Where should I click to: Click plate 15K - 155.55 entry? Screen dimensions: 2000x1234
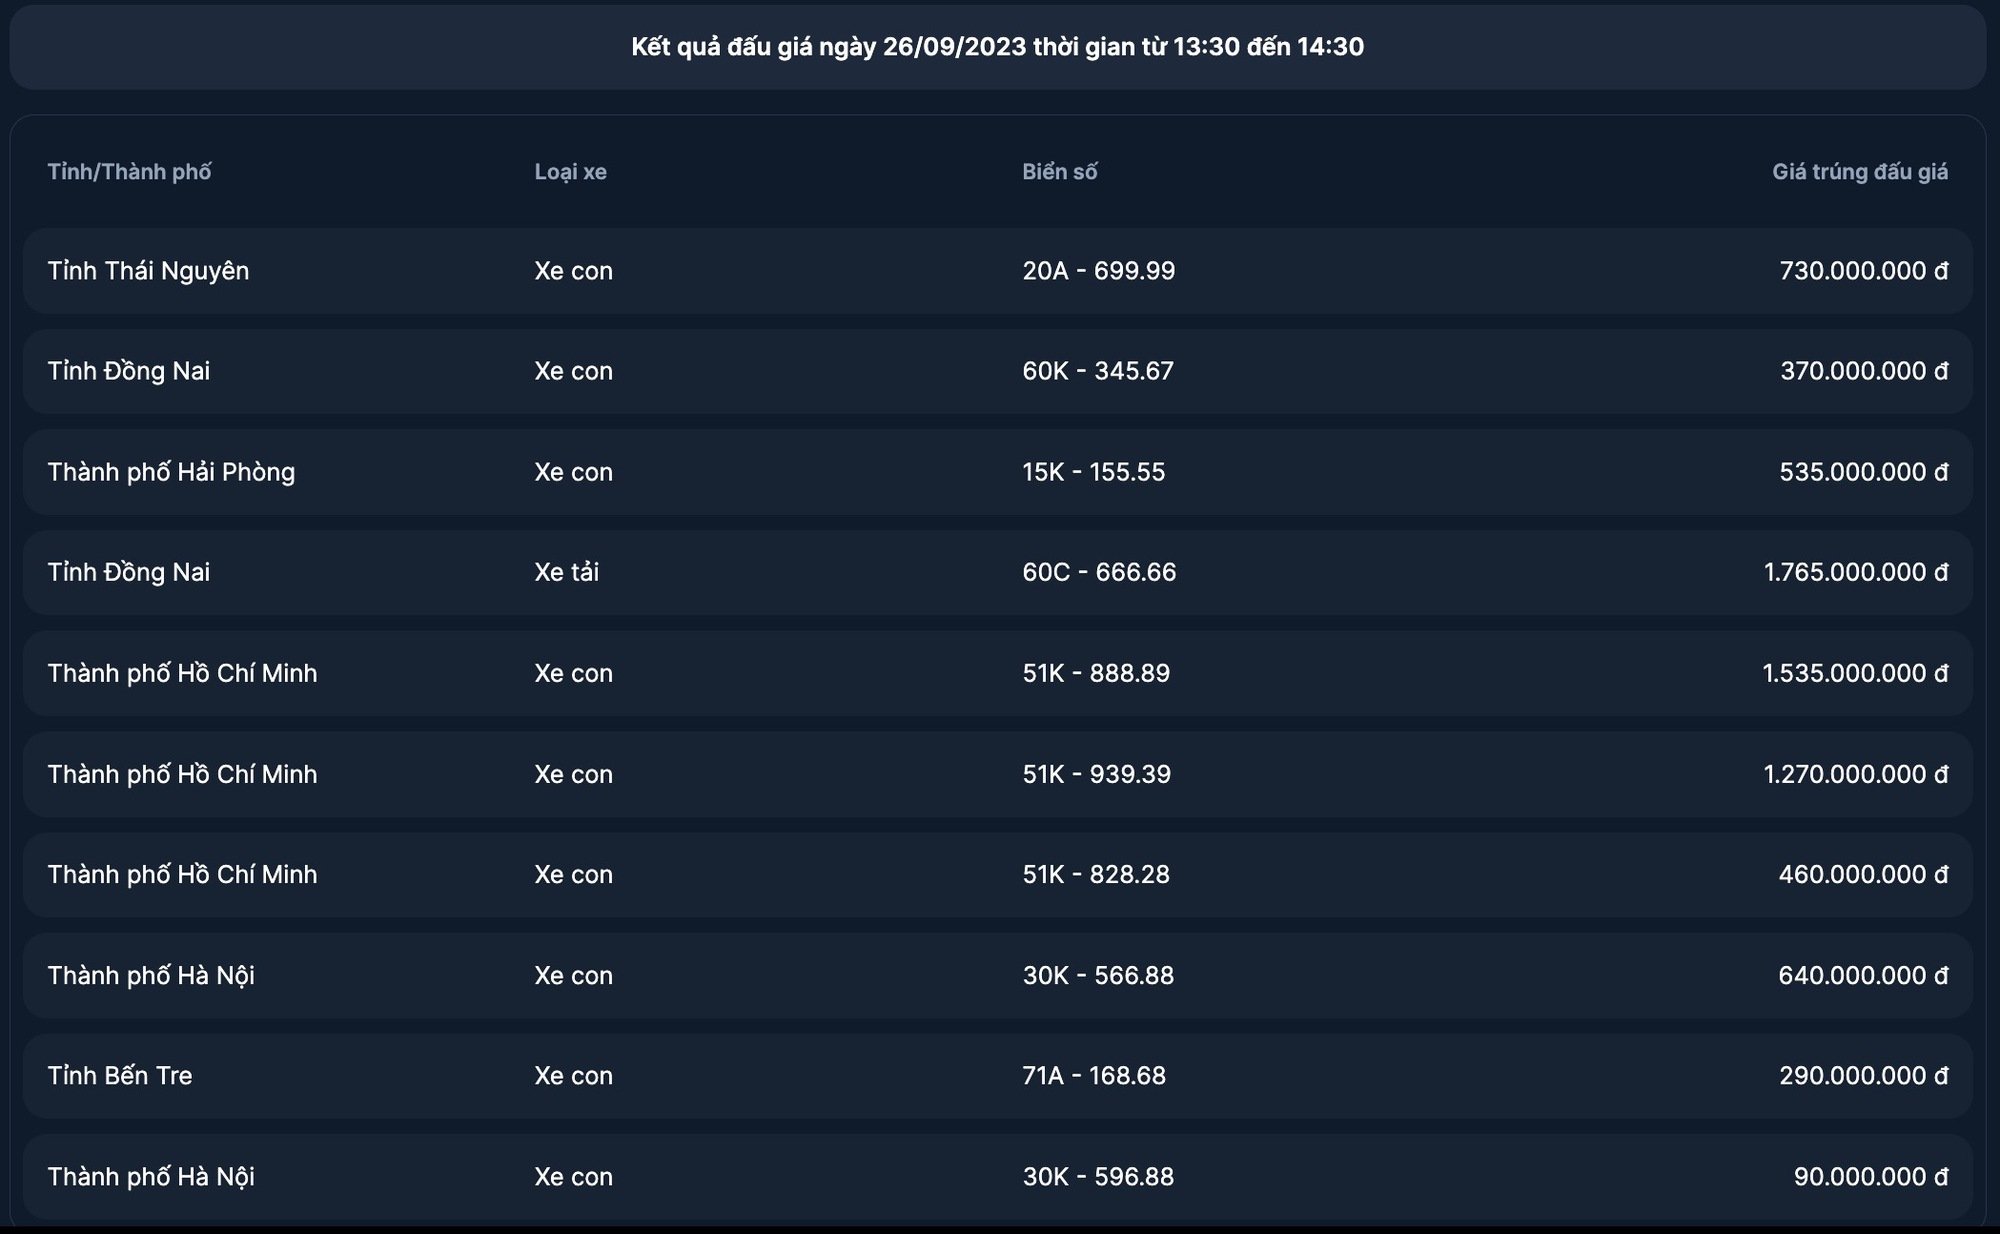pos(1093,472)
